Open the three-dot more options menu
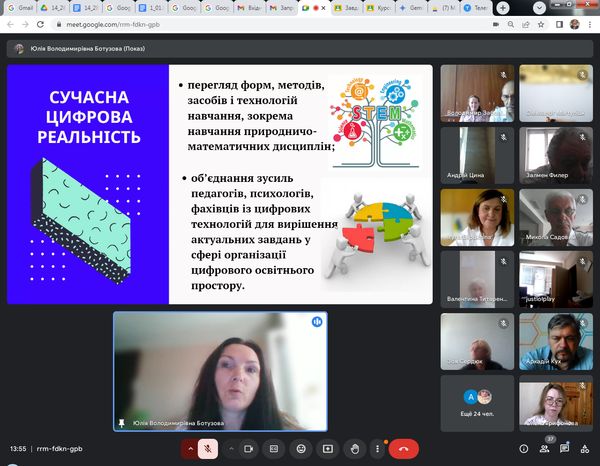Viewport: 600px width, 466px height. pyautogui.click(x=377, y=449)
